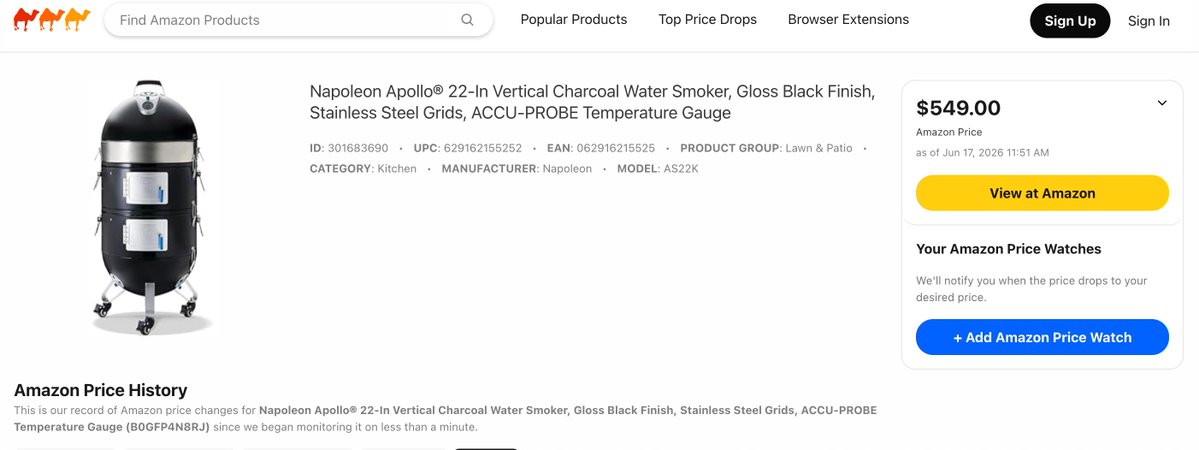Click the $549.00 Amazon price
Viewport: 1199px width, 450px height.
[958, 108]
